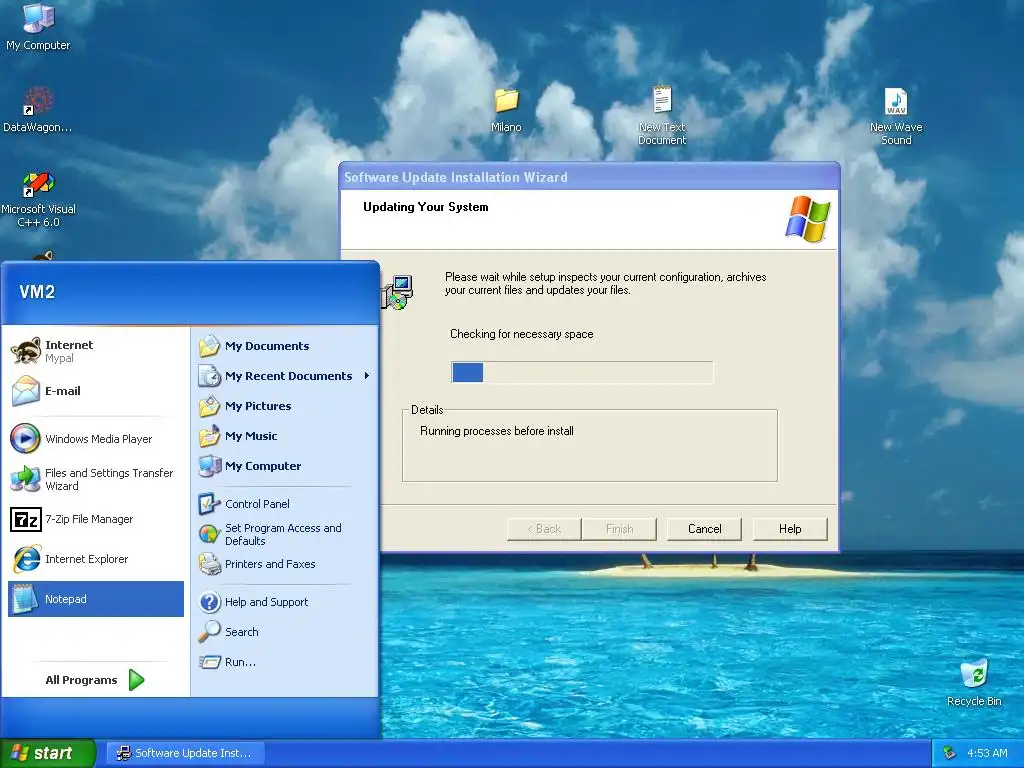
Task: Launch Windows Media Player
Action: [x=96, y=439]
